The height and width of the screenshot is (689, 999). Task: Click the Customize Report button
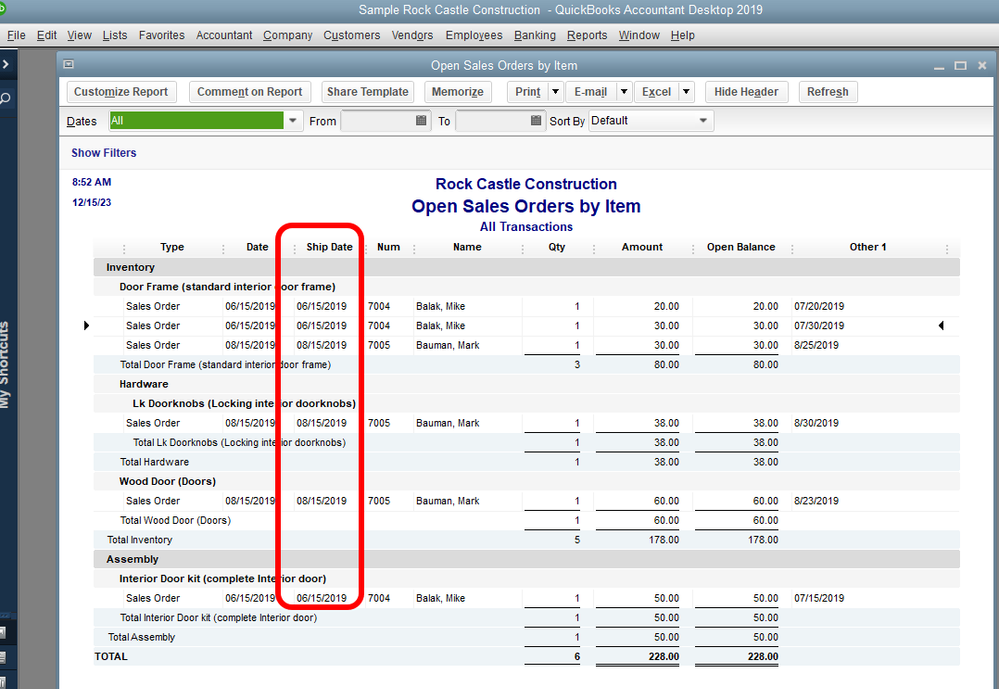(x=121, y=92)
